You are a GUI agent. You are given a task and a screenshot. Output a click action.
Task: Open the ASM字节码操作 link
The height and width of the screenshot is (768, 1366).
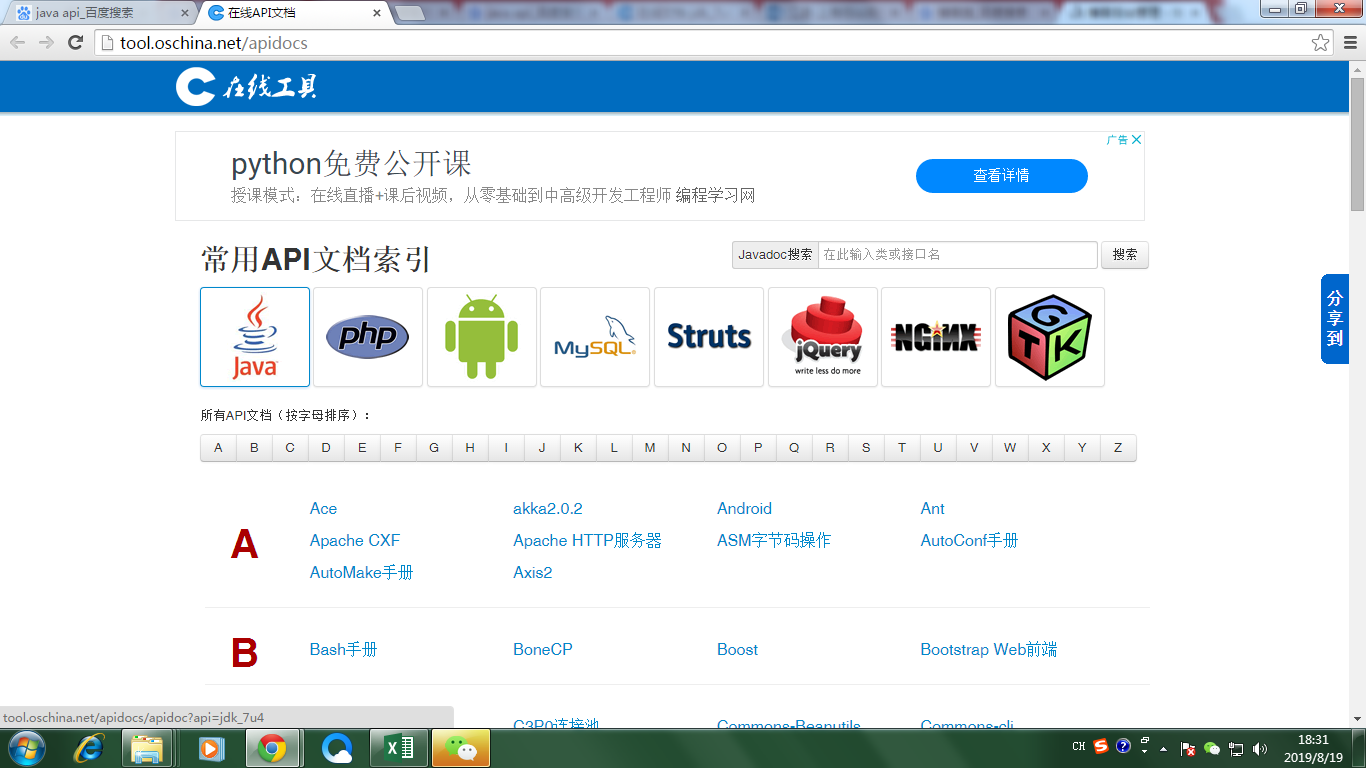774,540
